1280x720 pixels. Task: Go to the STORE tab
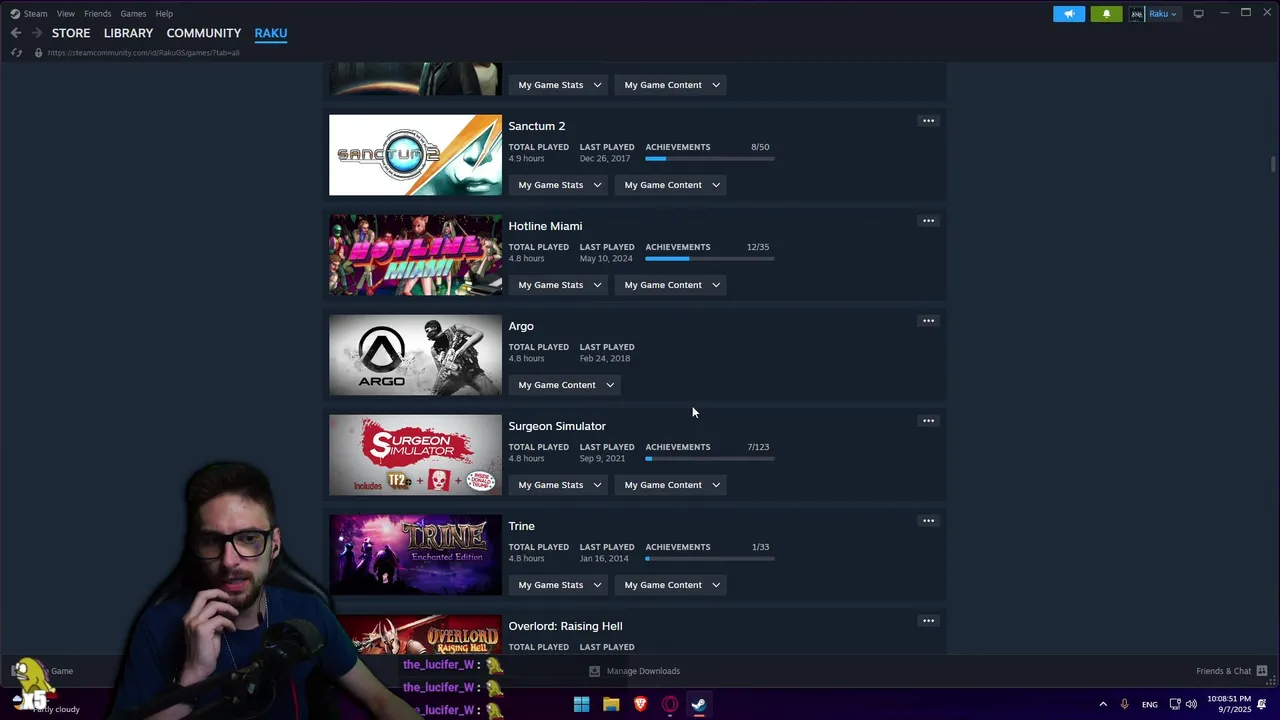(71, 33)
